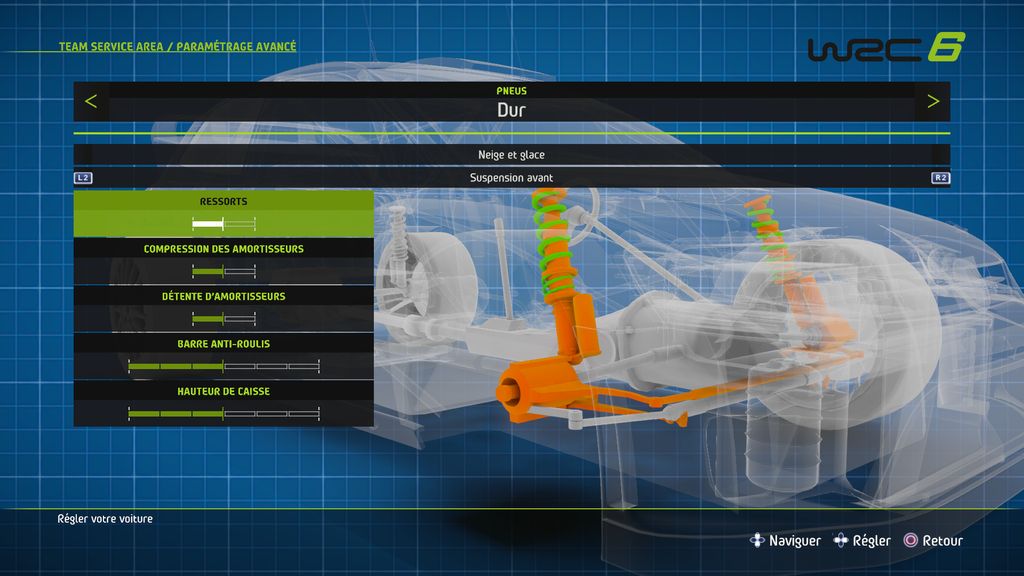The image size is (1024, 576).
Task: Adjust the Ressorts slider
Action: pyautogui.click(x=223, y=224)
